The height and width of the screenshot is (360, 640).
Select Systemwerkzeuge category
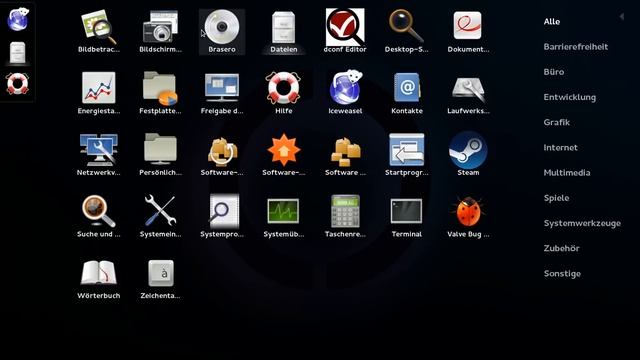click(582, 223)
